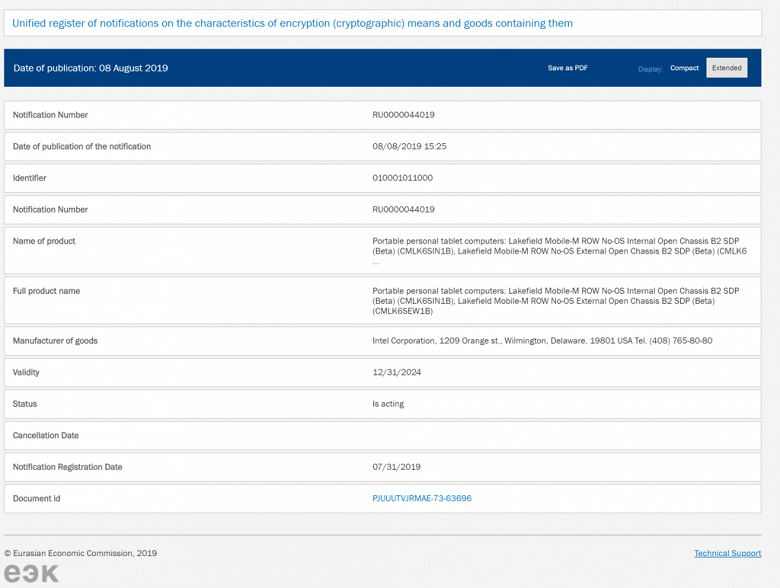Click the Date of publication of the notification label
The height and width of the screenshot is (588, 780).
point(82,146)
